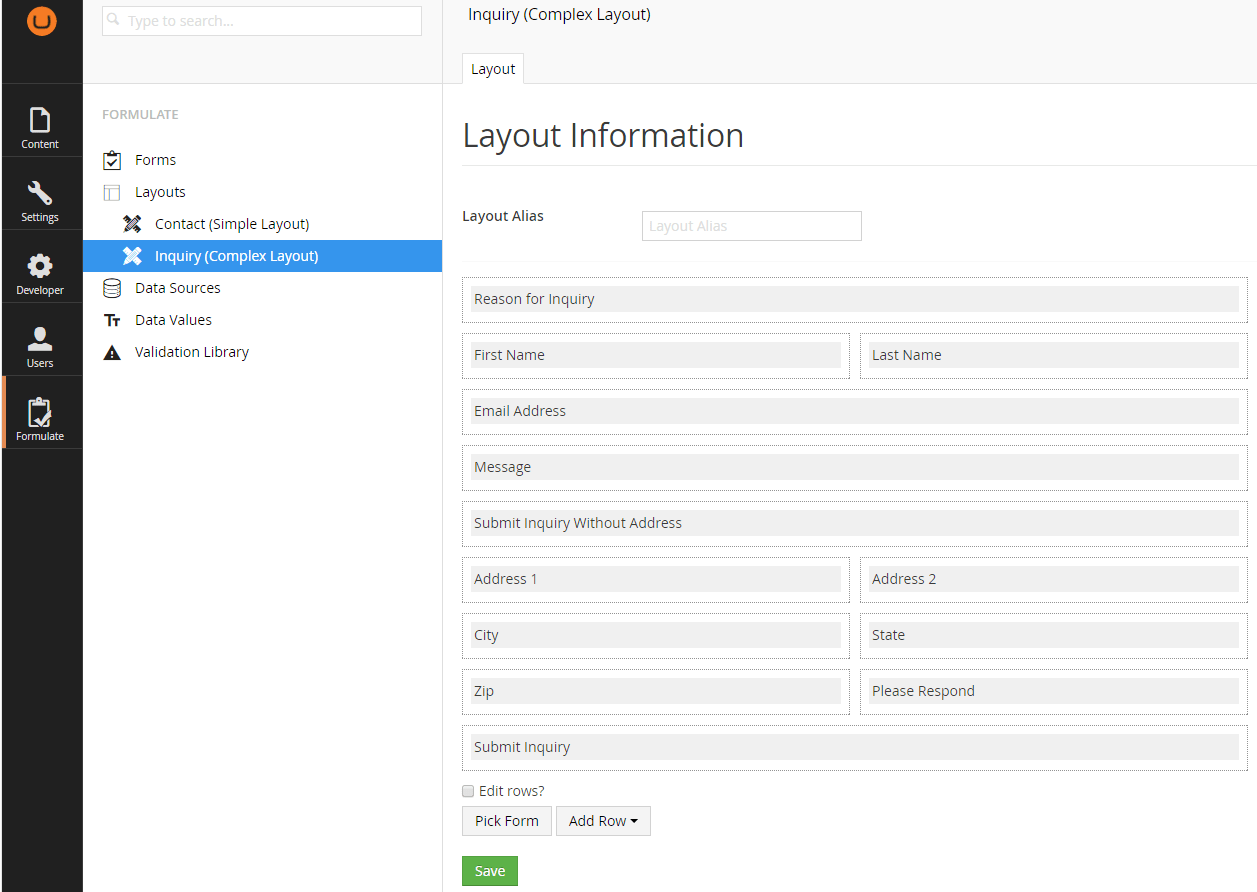Viewport: 1257px width, 892px height.
Task: Click the State field cell
Action: [1054, 635]
